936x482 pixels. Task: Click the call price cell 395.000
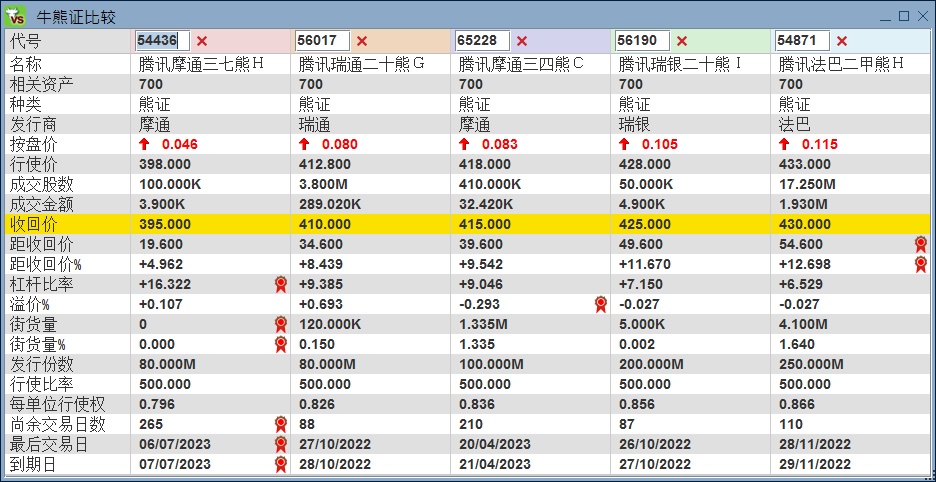pos(165,224)
